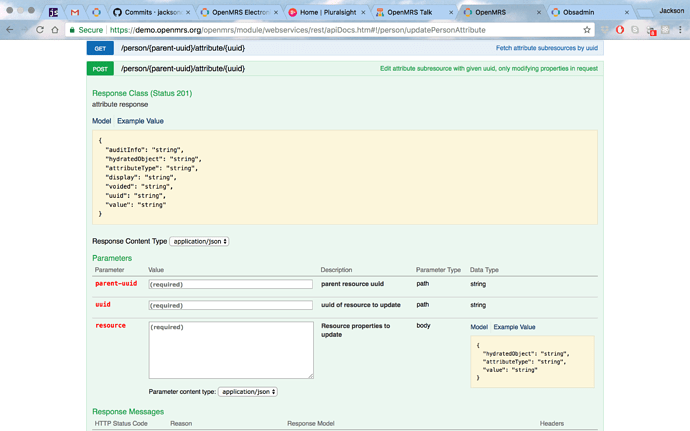Click the secure padlock icon in address bar
Image resolution: width=690 pixels, height=431 pixels.
click(x=72, y=30)
